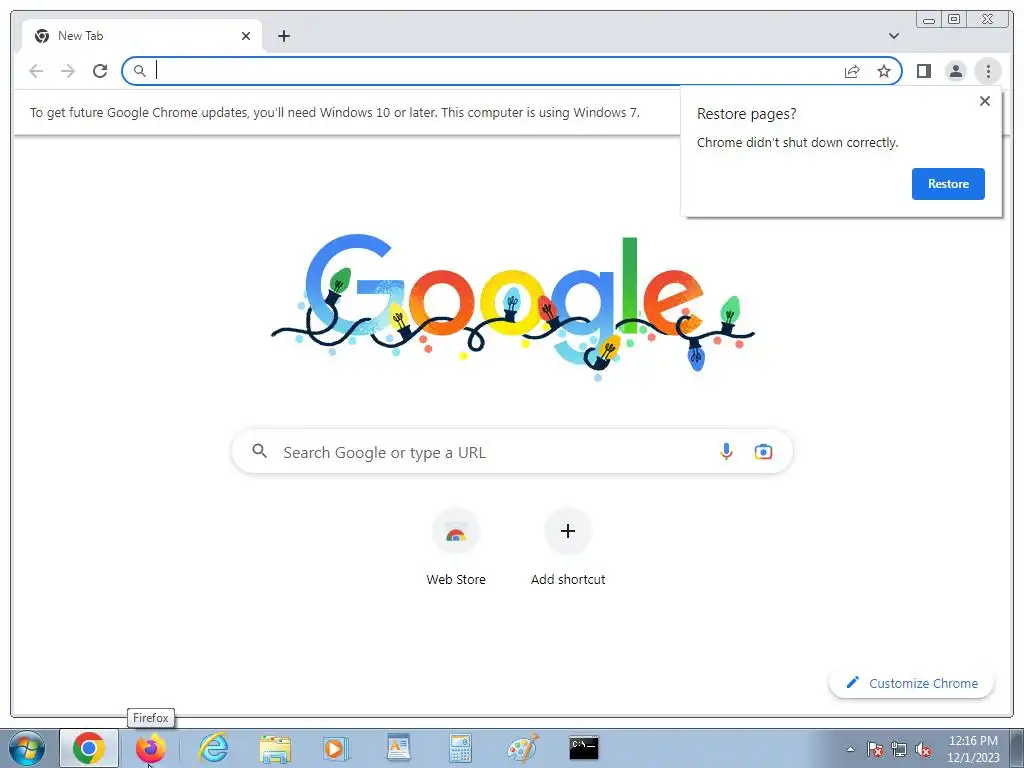Click the Restore button
The height and width of the screenshot is (768, 1024).
coord(948,184)
